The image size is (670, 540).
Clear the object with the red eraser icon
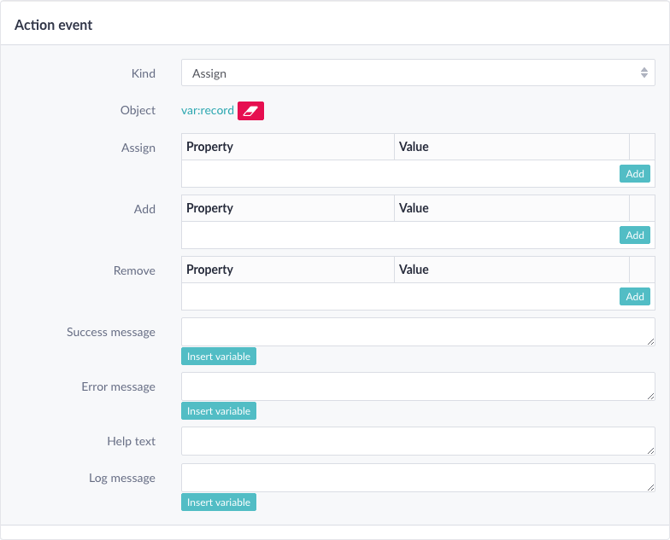tap(251, 110)
